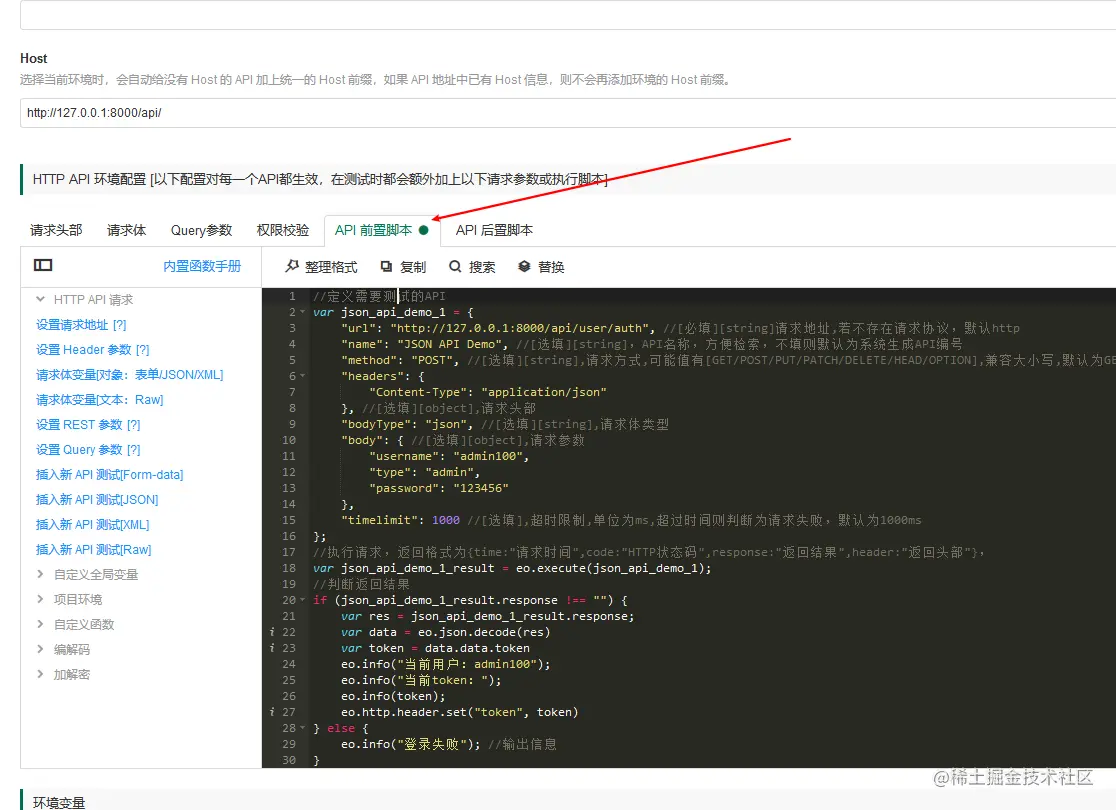Click the replace (替换) icon
Image resolution: width=1116 pixels, height=810 pixels.
525,266
